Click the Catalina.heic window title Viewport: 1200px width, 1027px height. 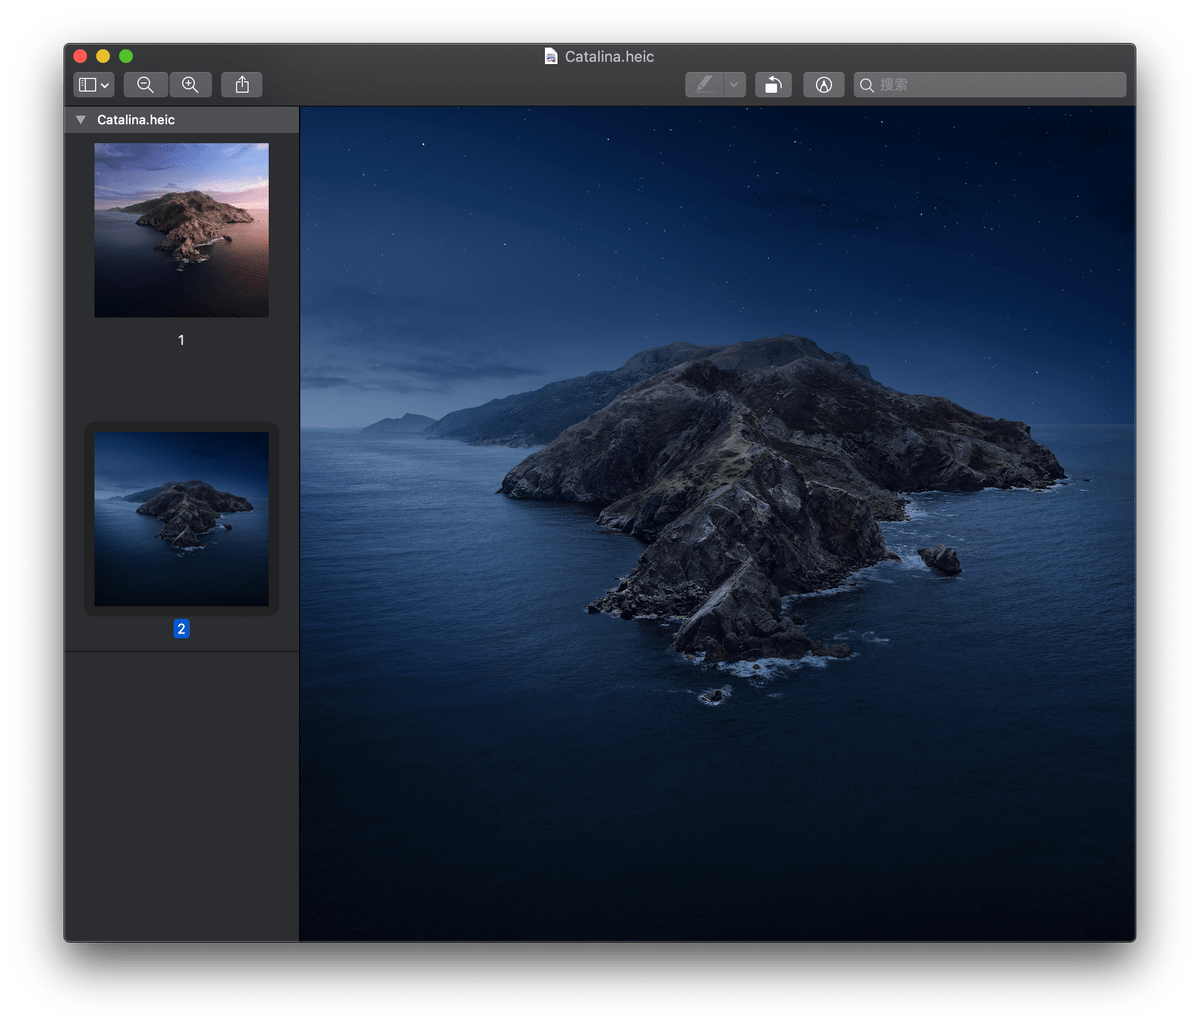click(609, 57)
